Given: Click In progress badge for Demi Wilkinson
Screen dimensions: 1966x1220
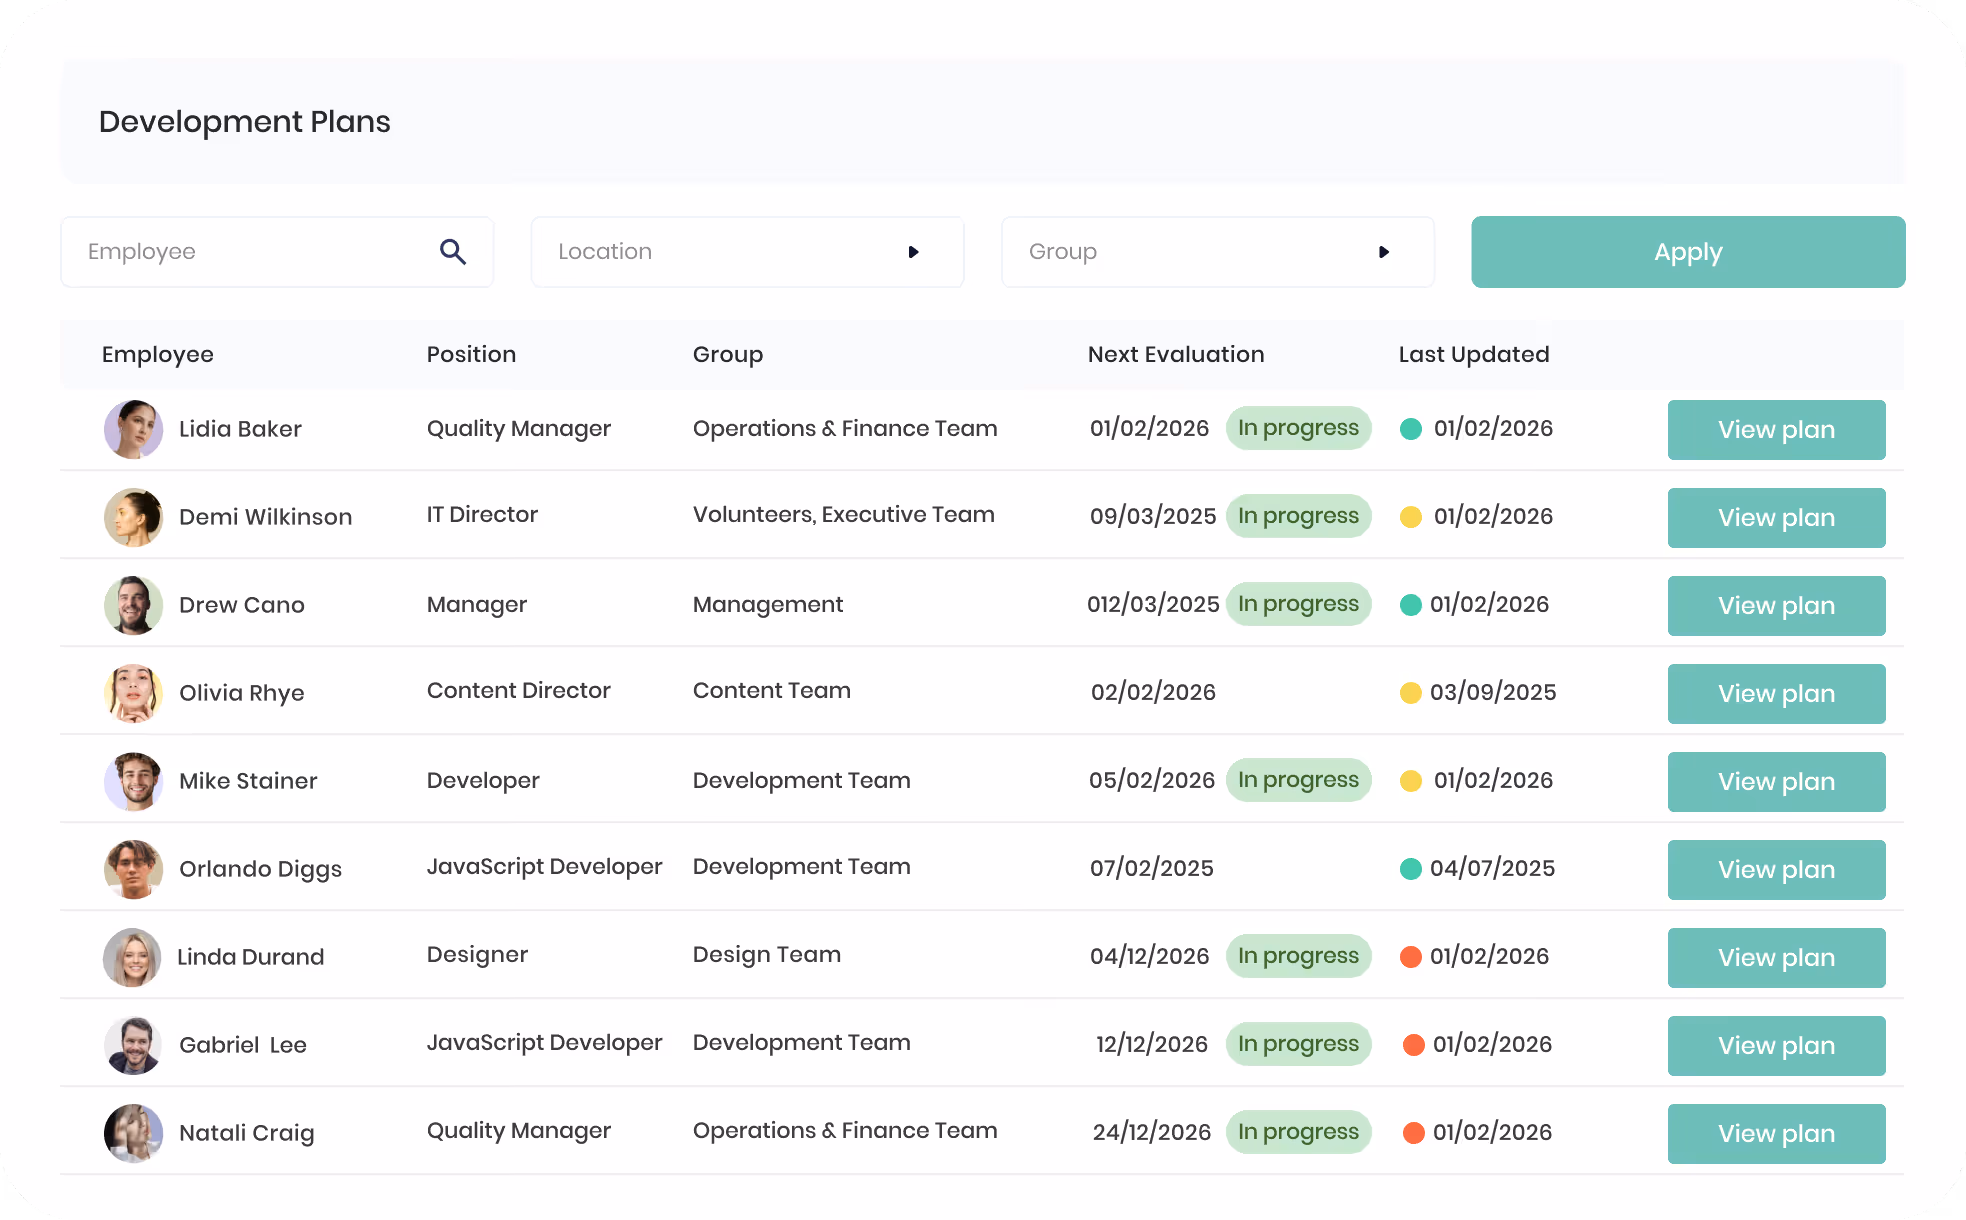Looking at the screenshot, I should tap(1298, 516).
